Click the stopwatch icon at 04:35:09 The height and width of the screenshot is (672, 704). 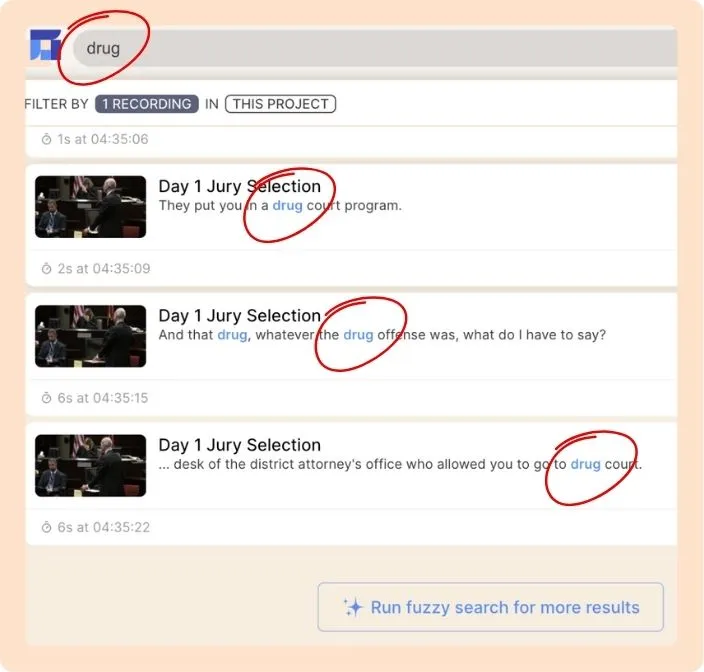tap(46, 268)
